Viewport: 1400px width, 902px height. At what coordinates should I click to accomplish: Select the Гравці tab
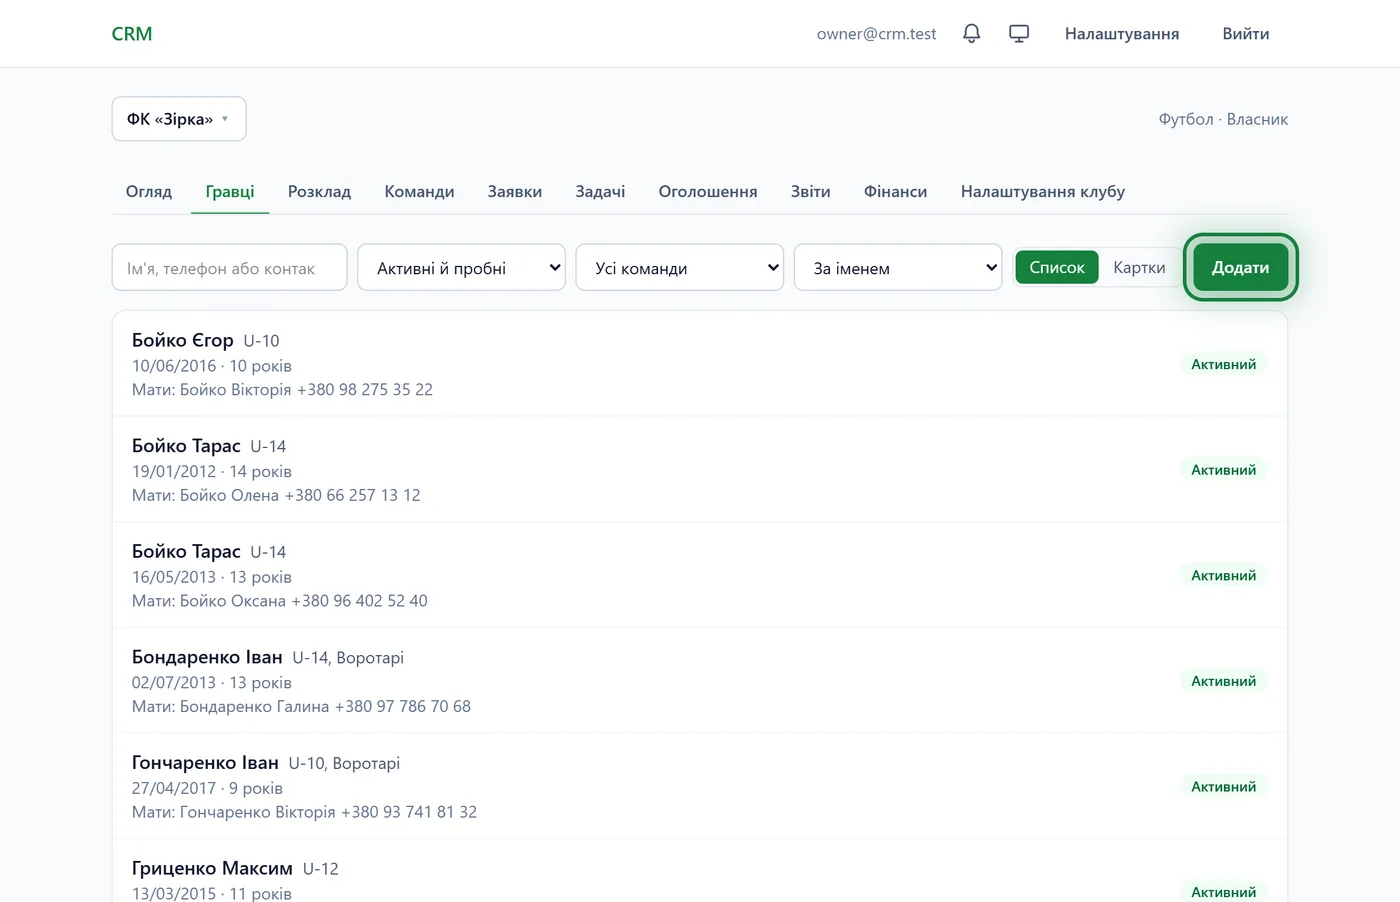coord(230,191)
